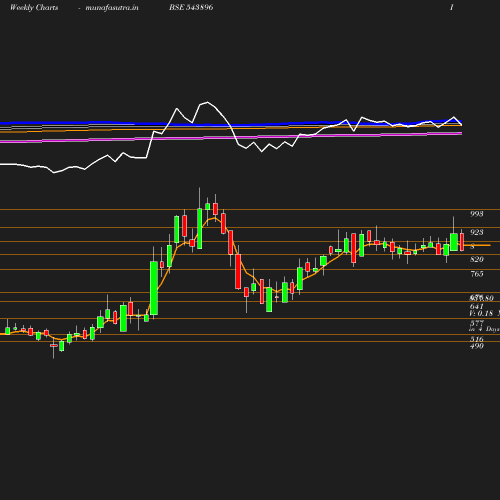Screen dimensions: 500x500
Task: Click the 923 price level label
Action: click(477, 232)
